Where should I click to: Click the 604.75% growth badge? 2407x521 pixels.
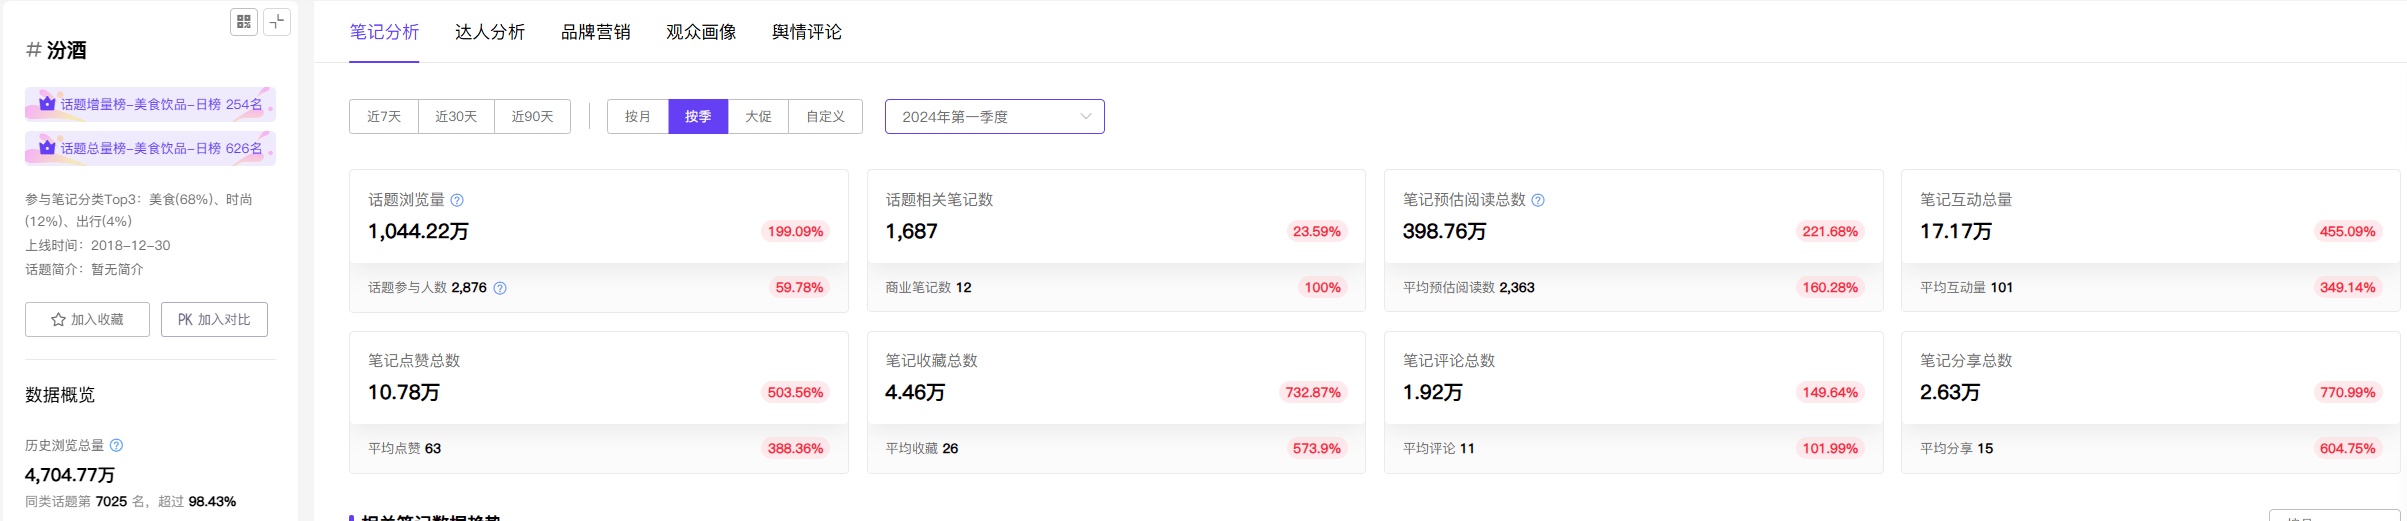2347,449
